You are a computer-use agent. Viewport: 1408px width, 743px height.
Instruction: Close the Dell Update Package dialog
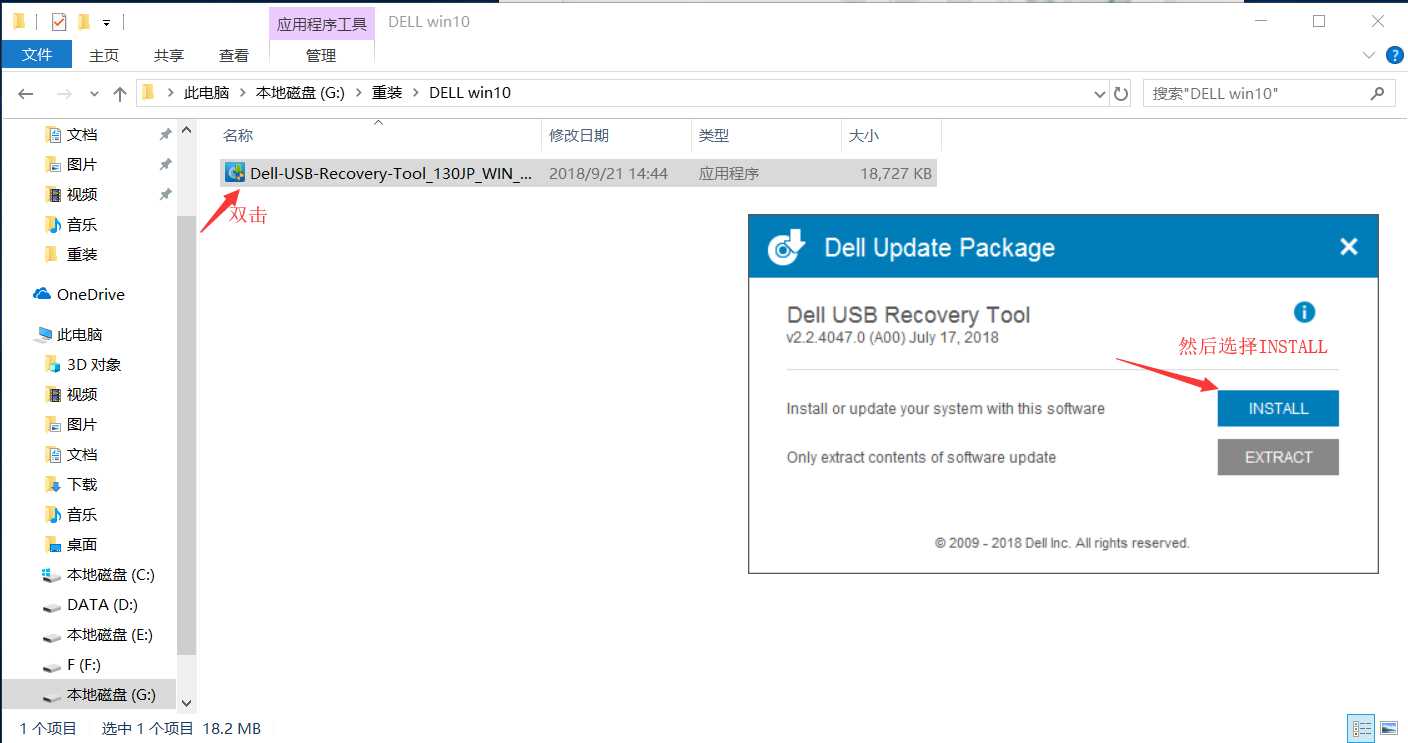[x=1349, y=246]
